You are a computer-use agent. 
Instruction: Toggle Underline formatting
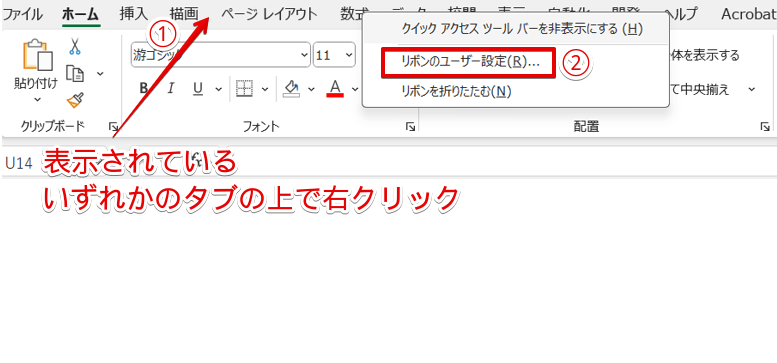point(198,89)
